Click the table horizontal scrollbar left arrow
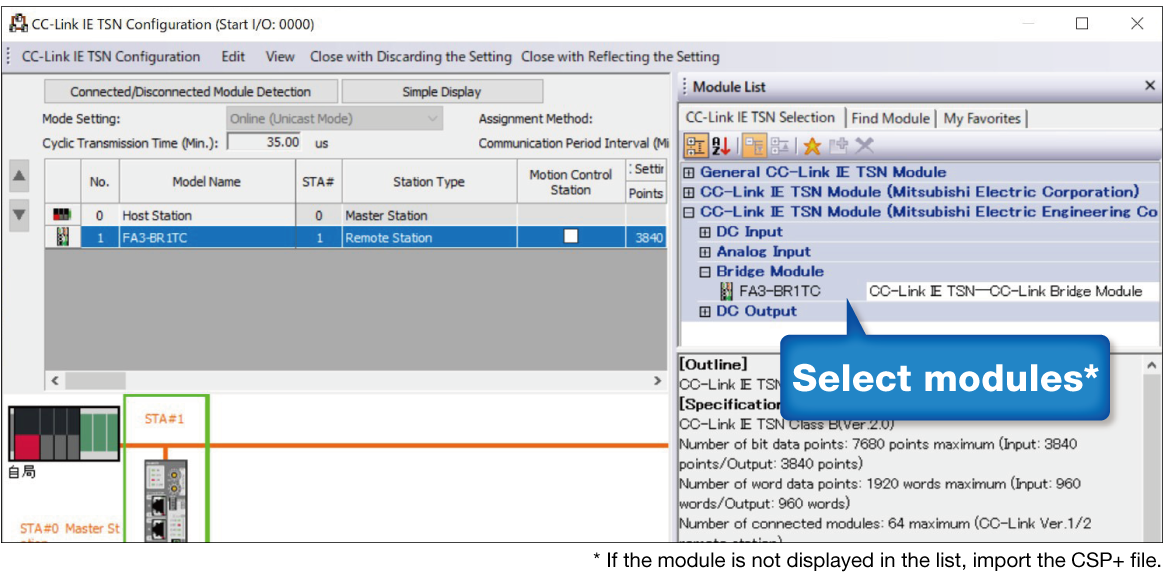Image resolution: width=1174 pixels, height=577 pixels. click(54, 380)
